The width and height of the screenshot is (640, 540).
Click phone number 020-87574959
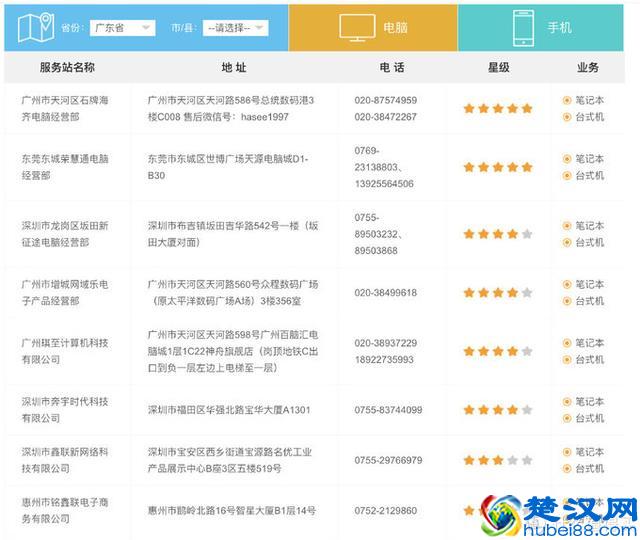[x=386, y=100]
